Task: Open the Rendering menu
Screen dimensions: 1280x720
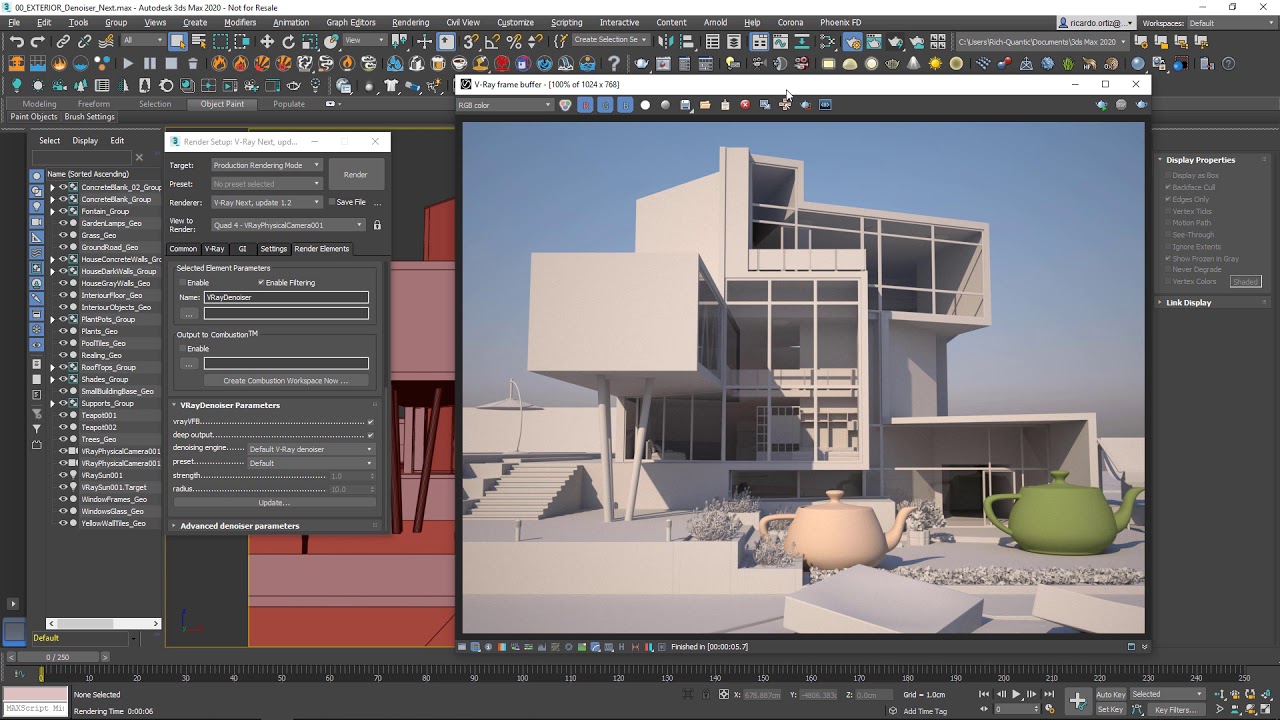Action: coord(410,22)
